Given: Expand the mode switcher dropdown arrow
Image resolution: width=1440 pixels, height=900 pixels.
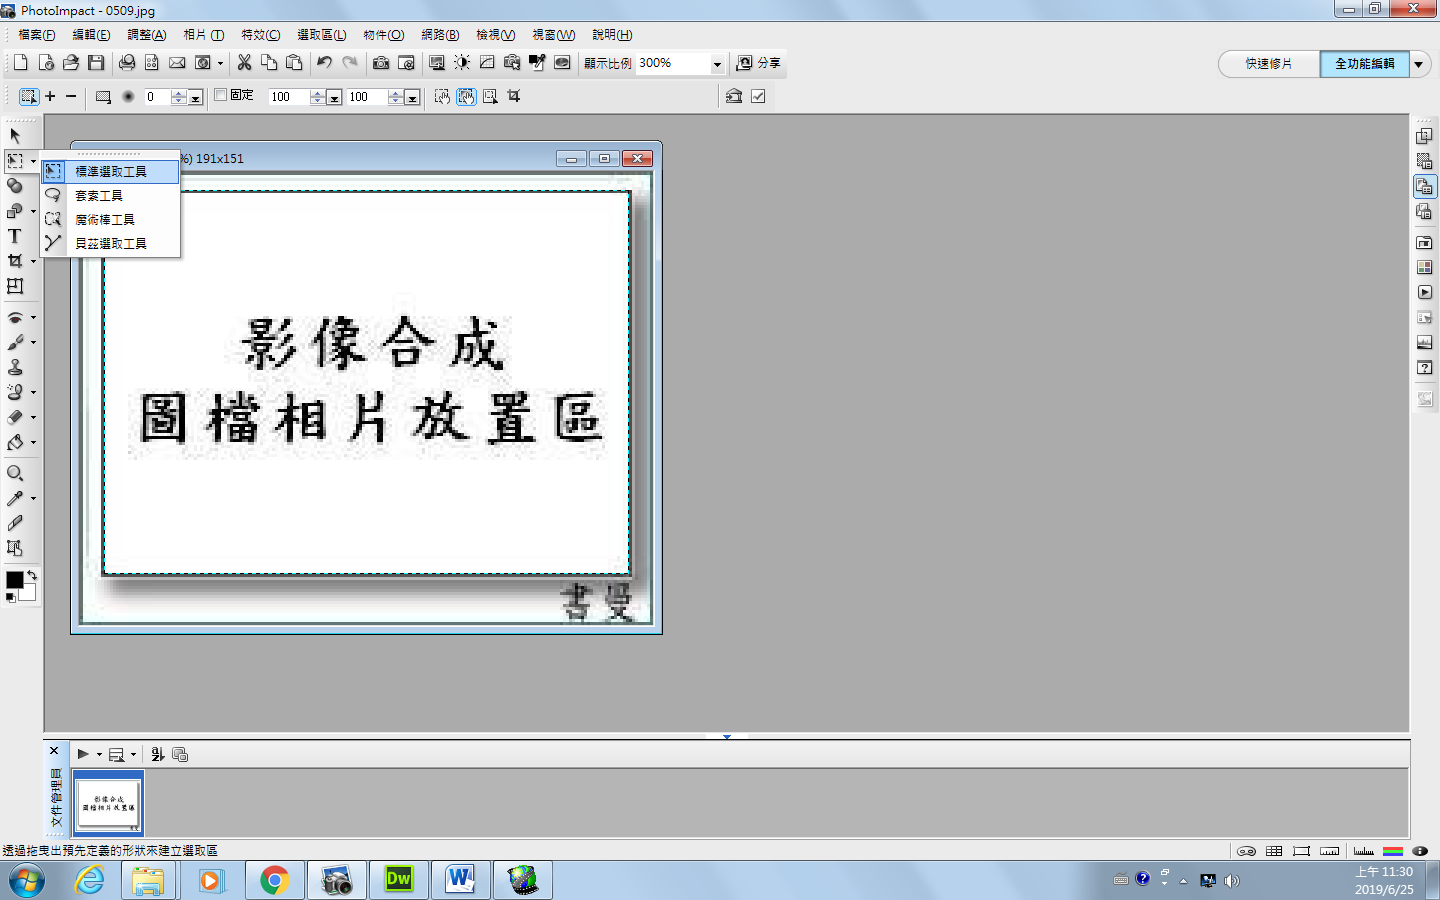Looking at the screenshot, I should [1418, 64].
